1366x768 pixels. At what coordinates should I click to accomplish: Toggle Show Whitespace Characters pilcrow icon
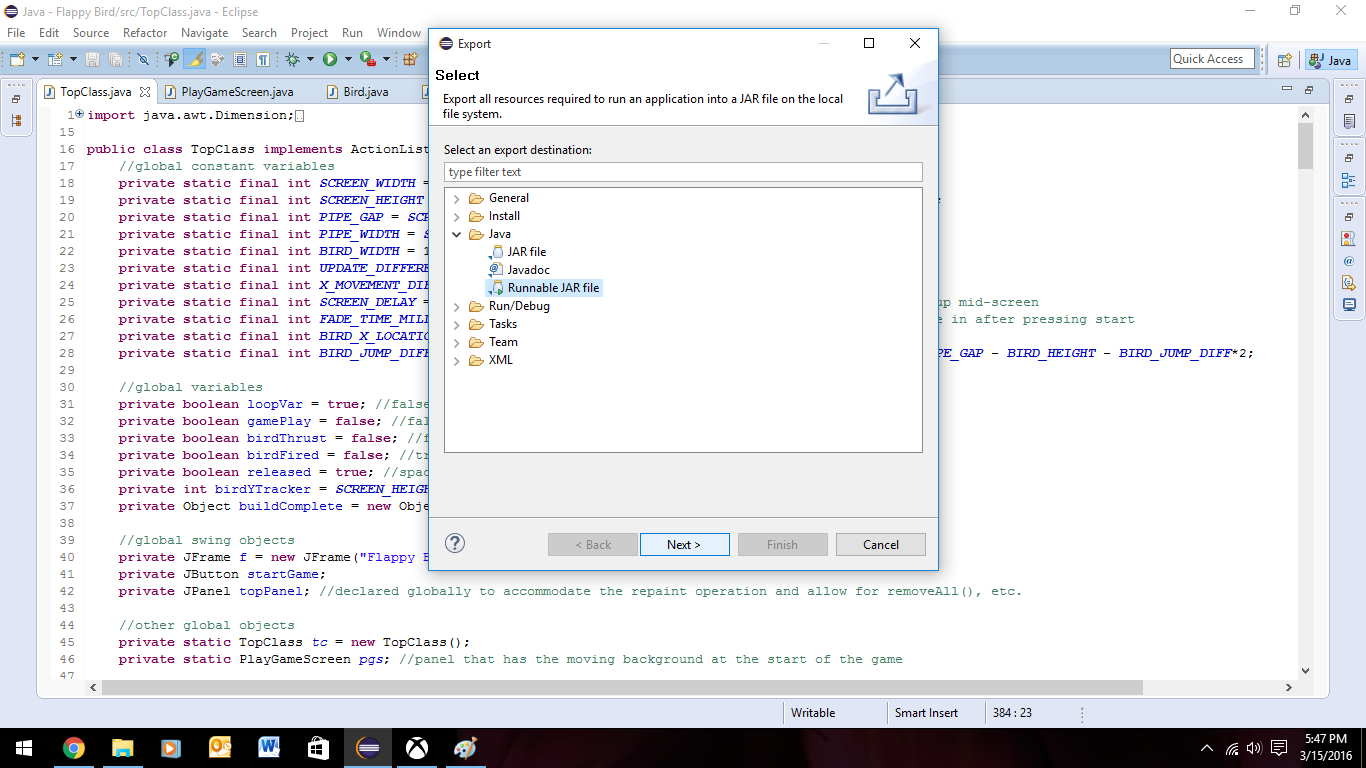[262, 60]
